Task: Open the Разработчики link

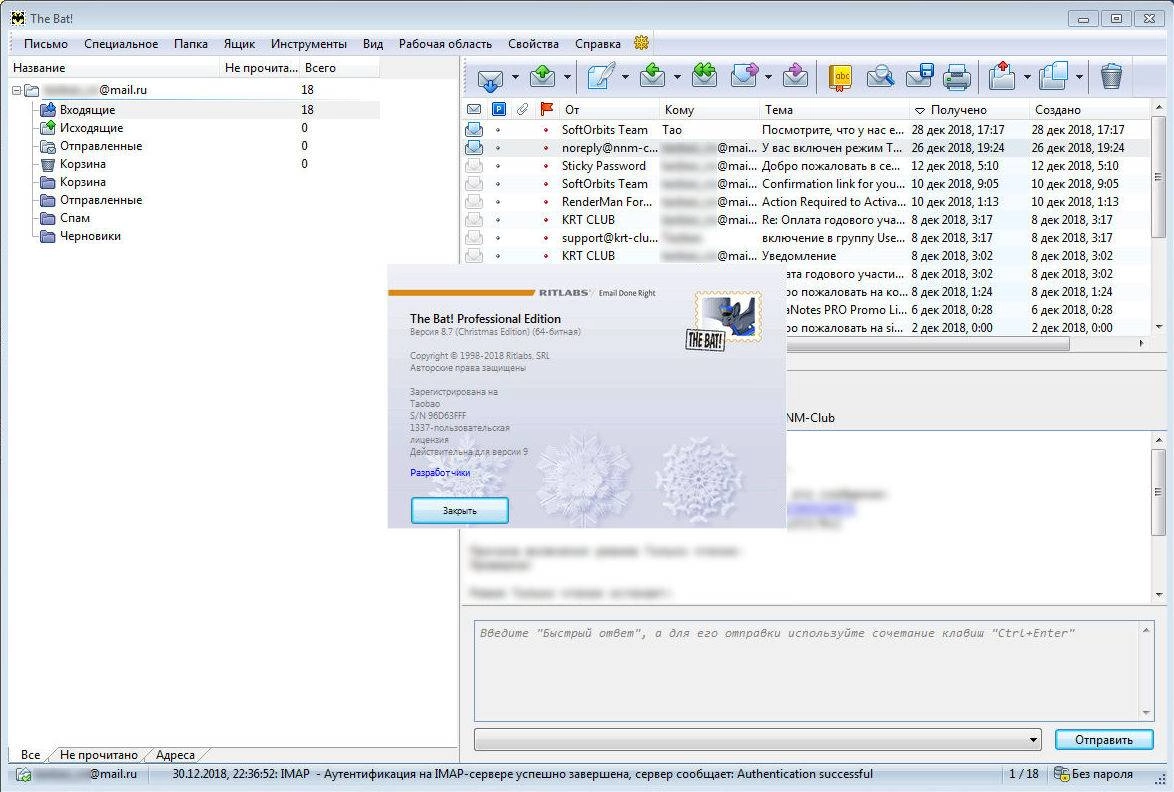Action: tap(440, 472)
